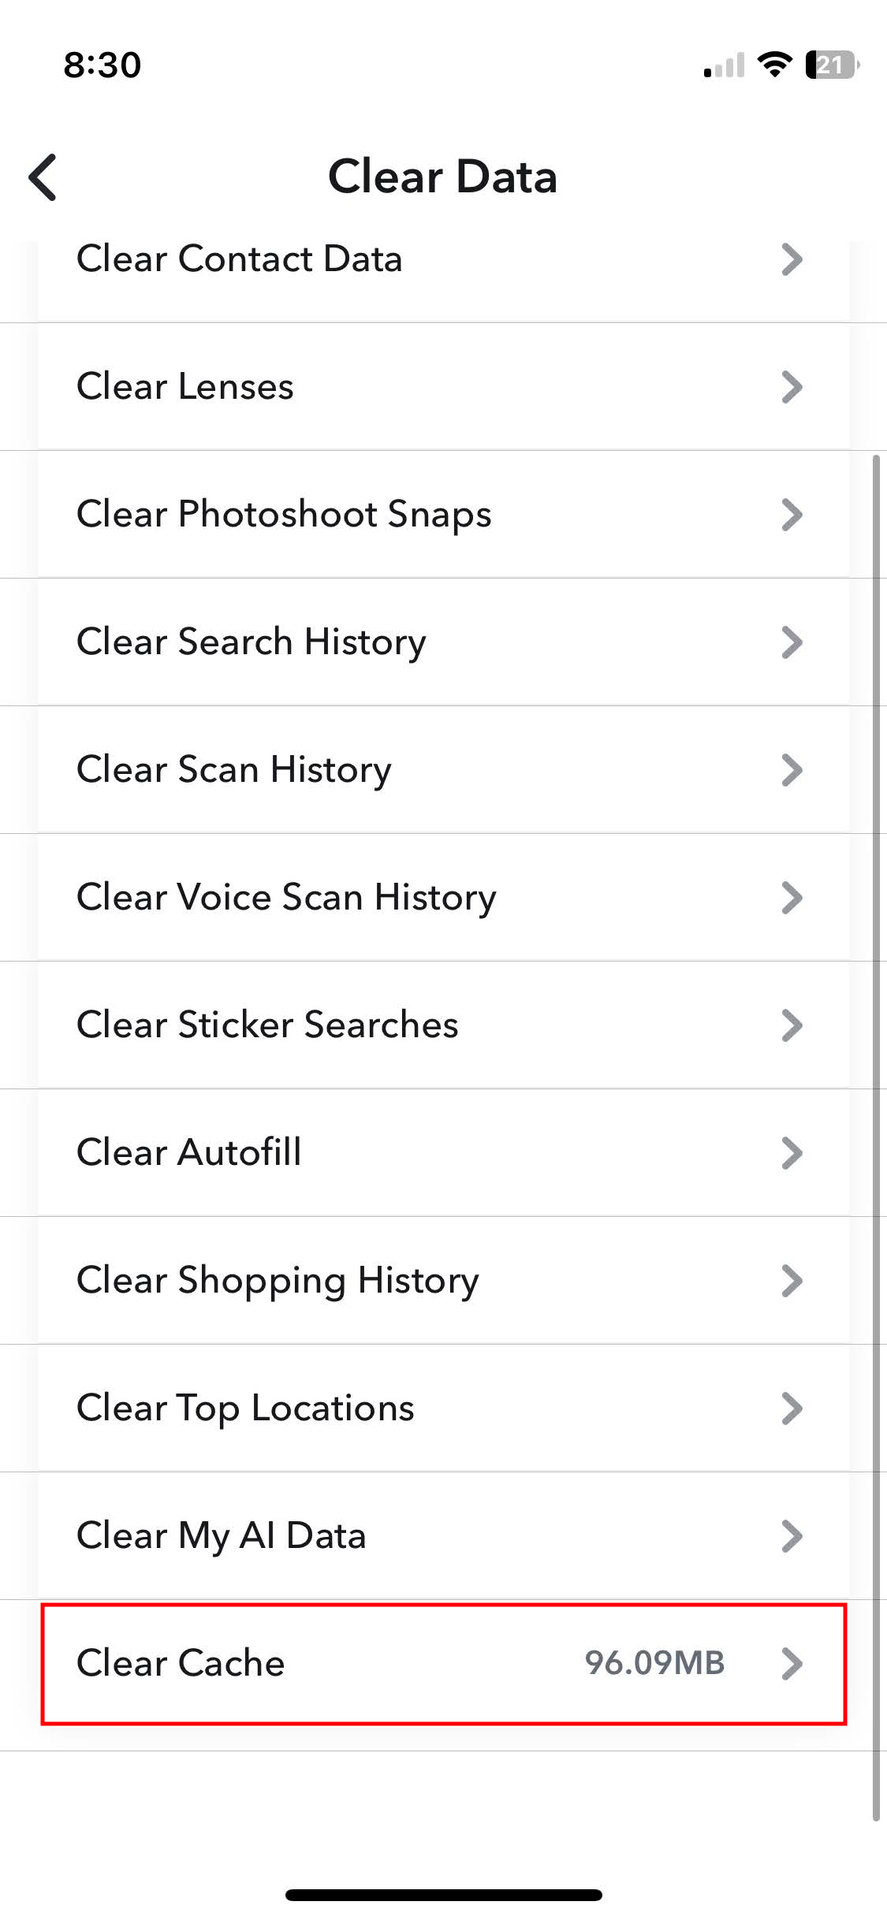
Task: Select Clear Scan History
Action: pyautogui.click(x=234, y=770)
